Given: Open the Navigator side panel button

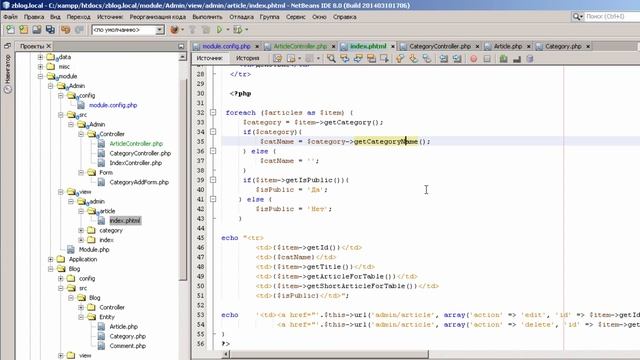Looking at the screenshot, I should point(7,73).
